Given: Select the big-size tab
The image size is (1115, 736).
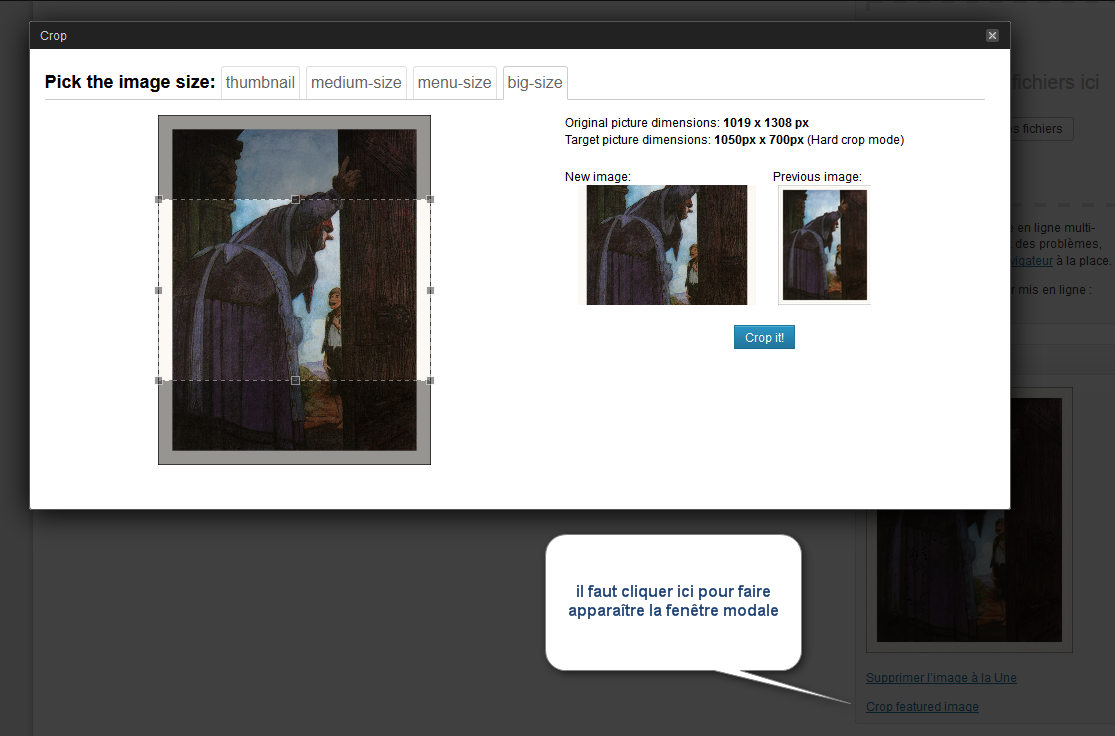Looking at the screenshot, I should [x=535, y=82].
